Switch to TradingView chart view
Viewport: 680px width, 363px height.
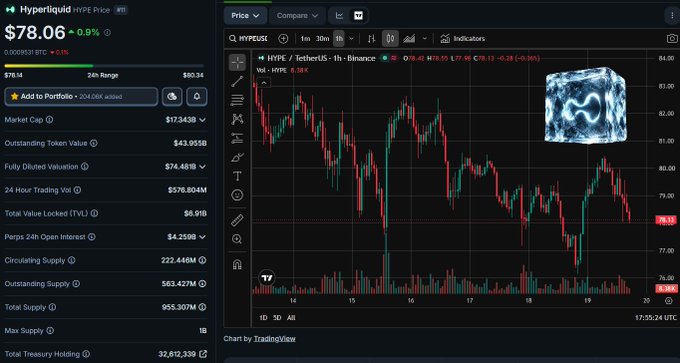click(x=358, y=16)
